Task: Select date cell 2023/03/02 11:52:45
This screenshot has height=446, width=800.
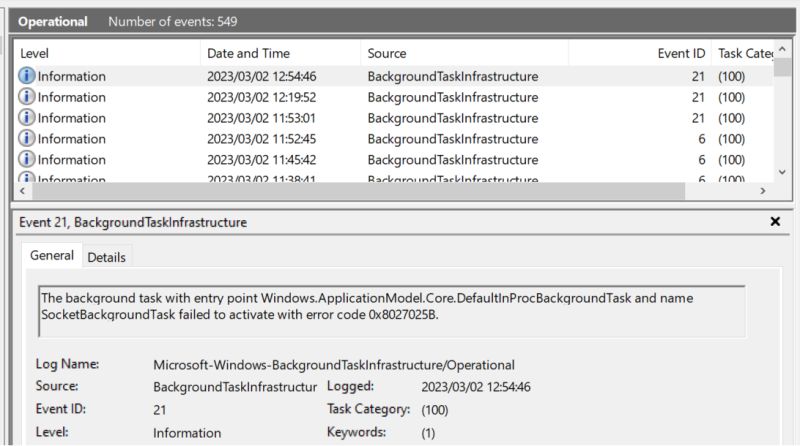Action: 262,139
